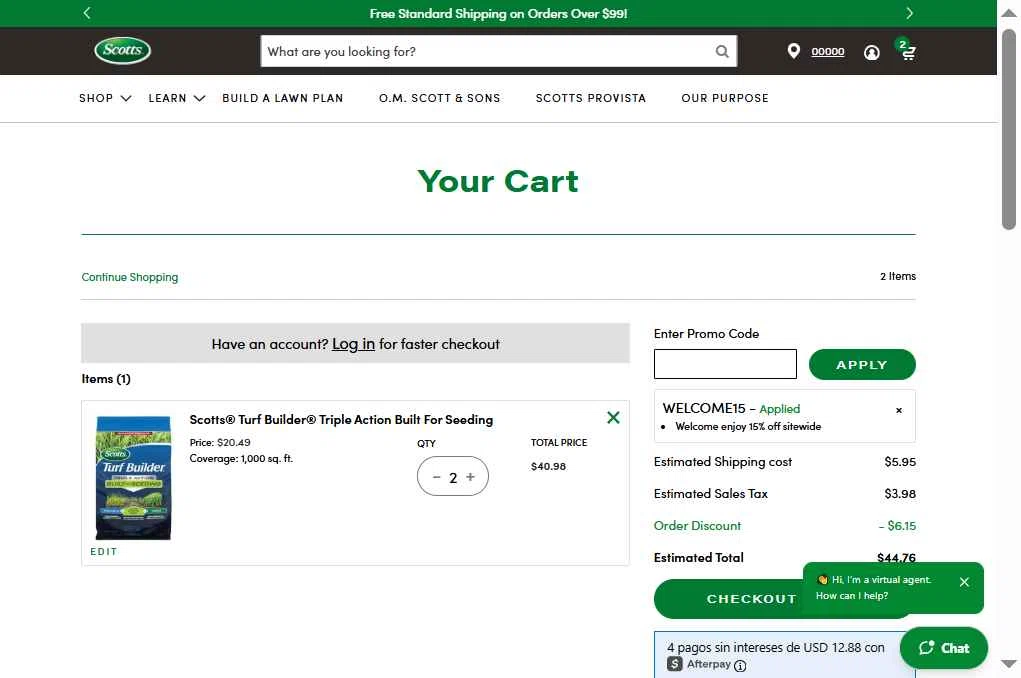Click Edit under the product image
The image size is (1021, 678).
(104, 552)
